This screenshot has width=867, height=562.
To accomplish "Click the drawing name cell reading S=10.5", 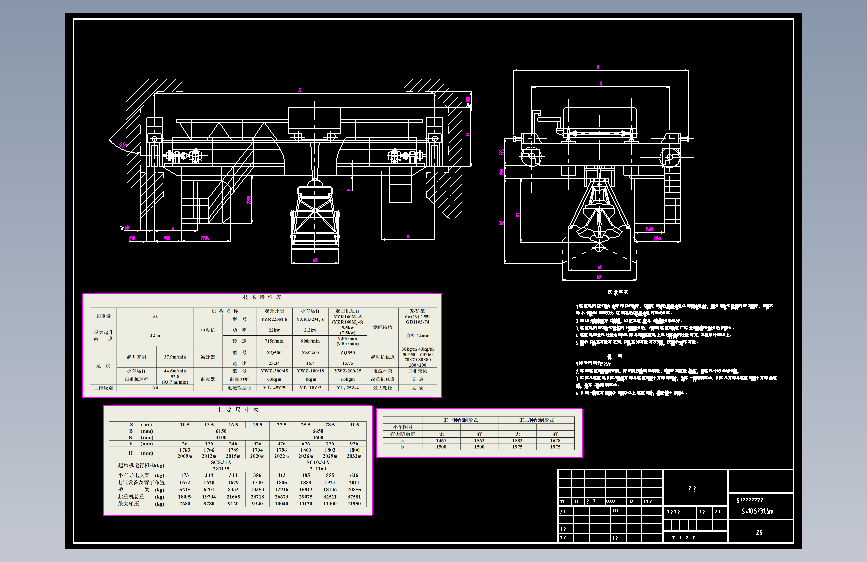I will pyautogui.click(x=760, y=511).
